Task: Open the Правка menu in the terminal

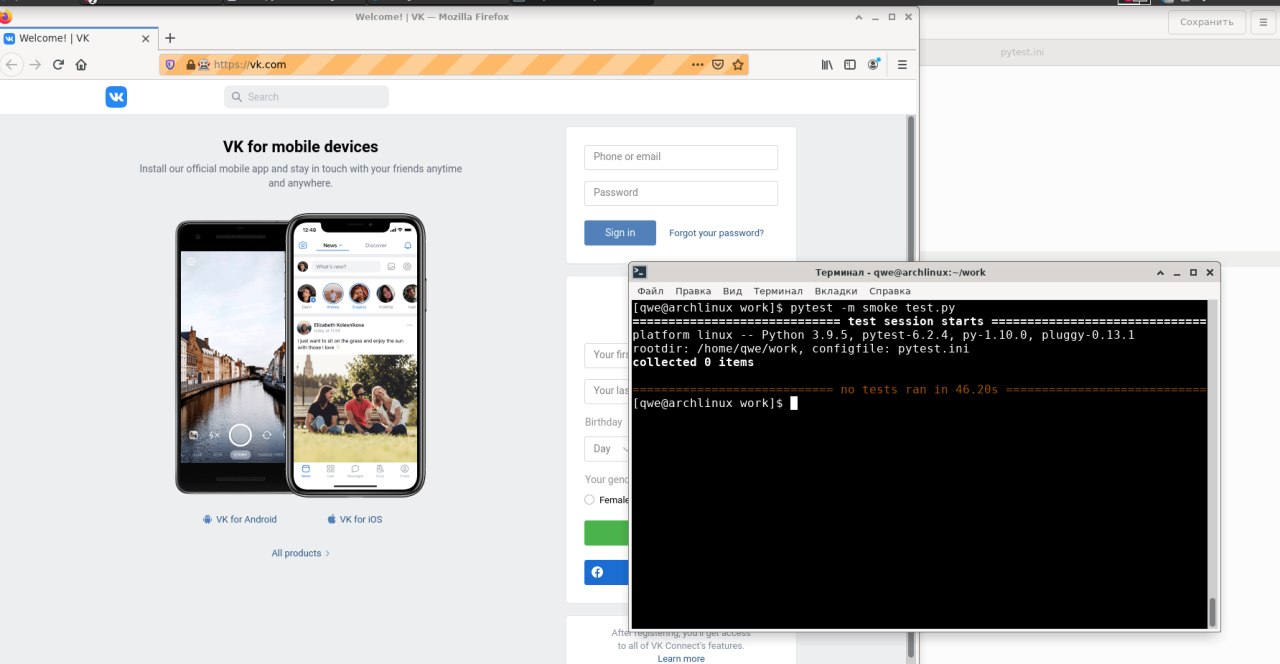Action: tap(693, 291)
